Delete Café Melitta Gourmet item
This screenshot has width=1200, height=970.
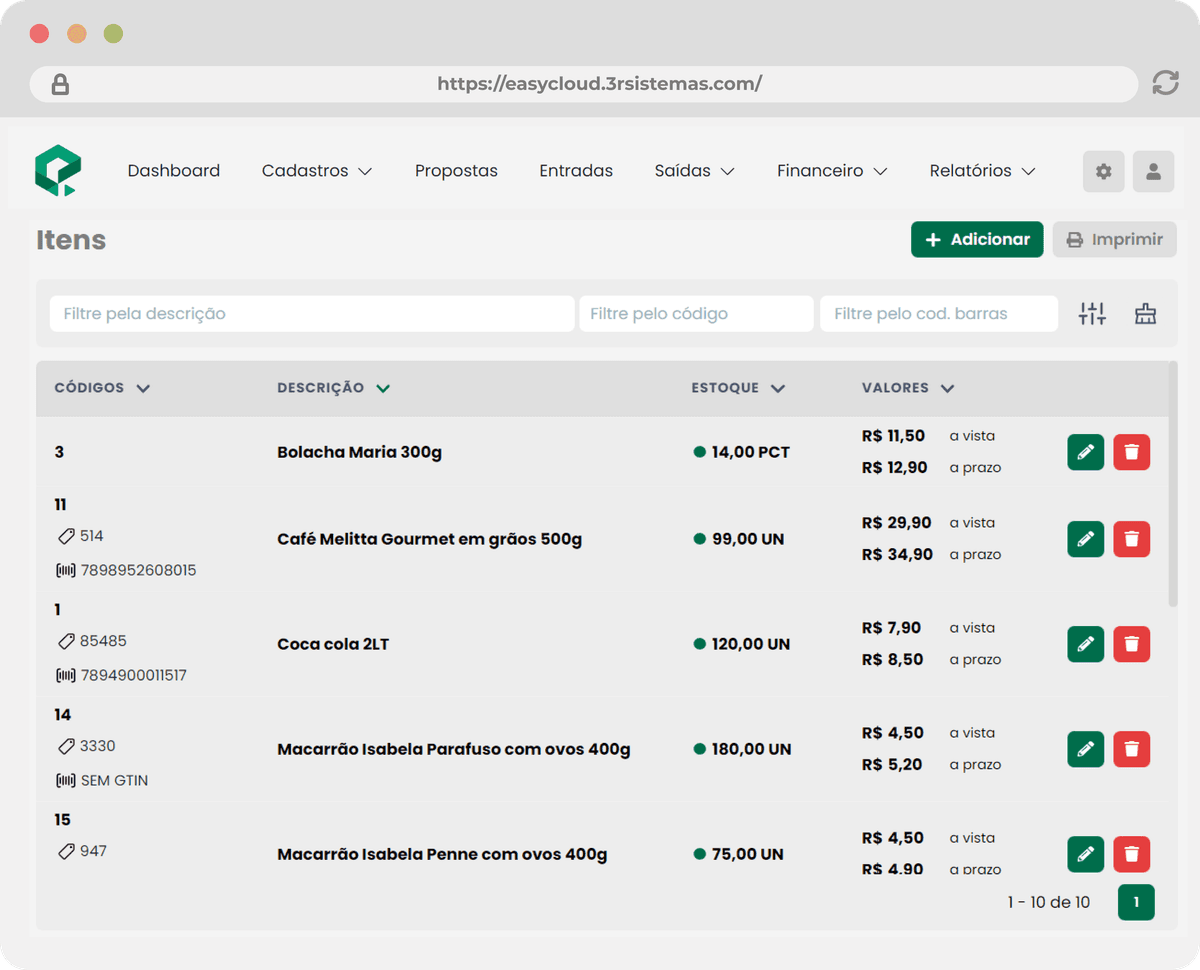point(1132,539)
